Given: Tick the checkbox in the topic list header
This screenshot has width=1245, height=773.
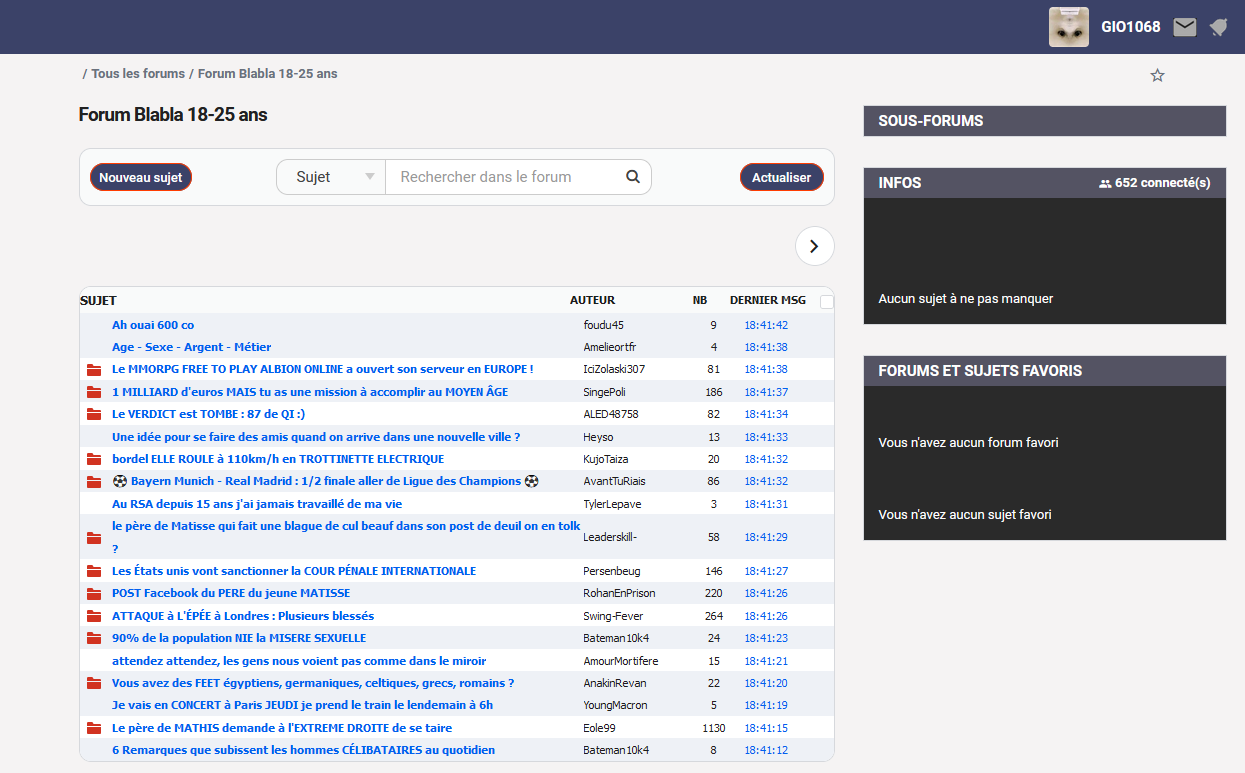Looking at the screenshot, I should point(826,301).
